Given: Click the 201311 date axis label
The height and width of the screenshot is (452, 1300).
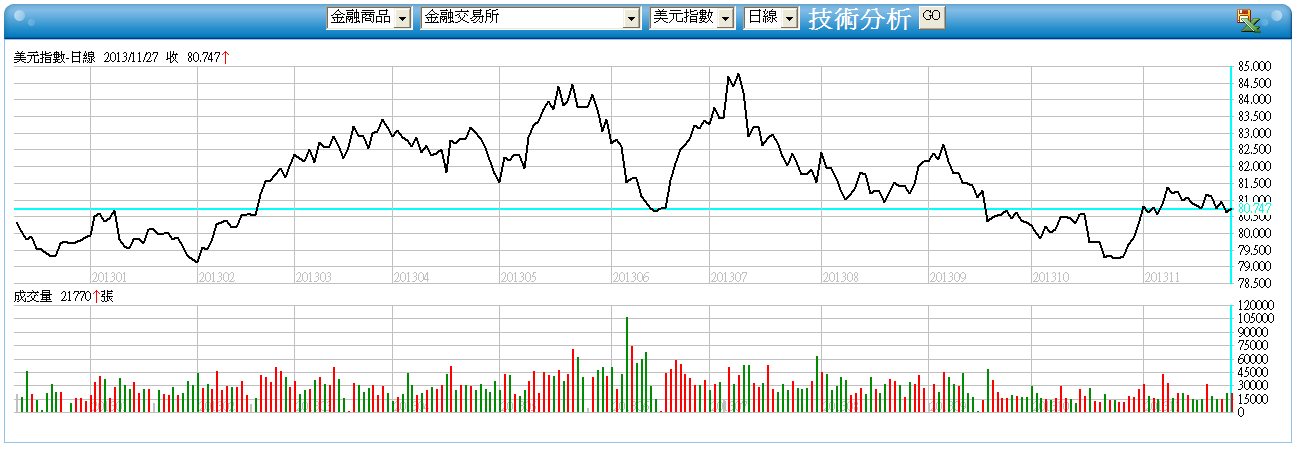Looking at the screenshot, I should (x=1164, y=276).
